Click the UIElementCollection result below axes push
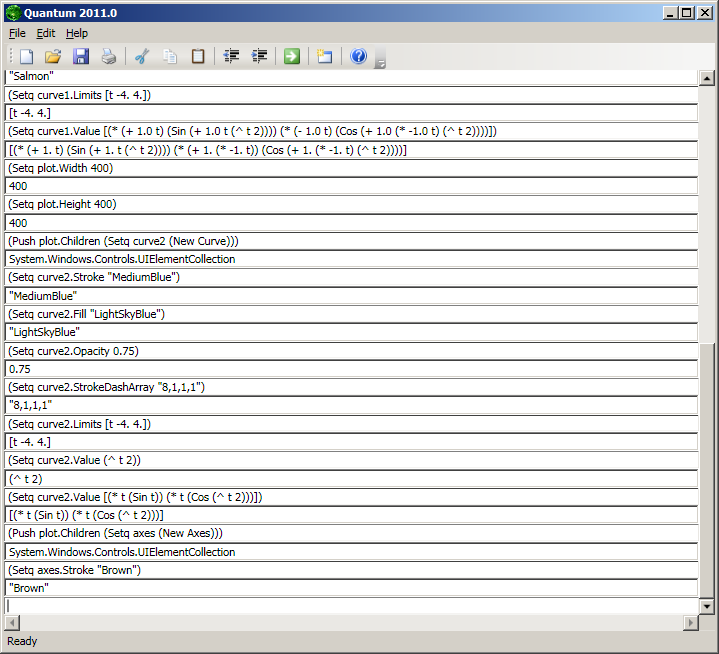719x654 pixels. pos(351,551)
